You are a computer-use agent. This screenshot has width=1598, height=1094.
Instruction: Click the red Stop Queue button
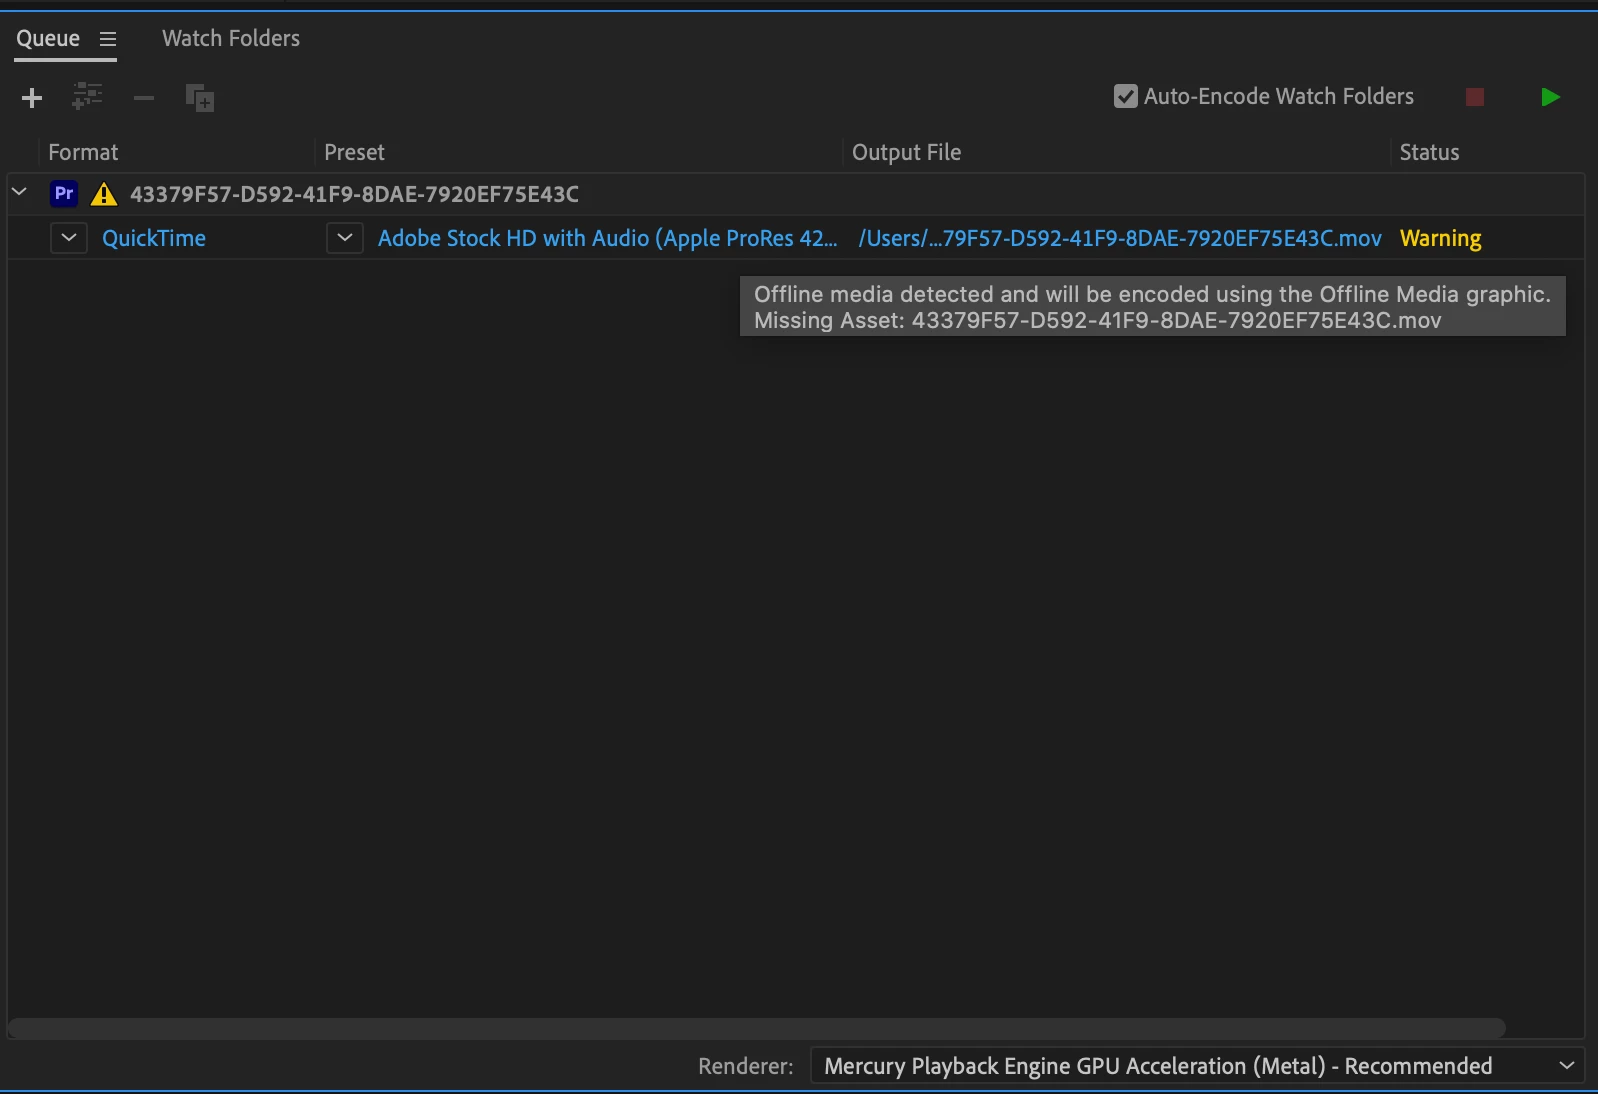coord(1475,97)
